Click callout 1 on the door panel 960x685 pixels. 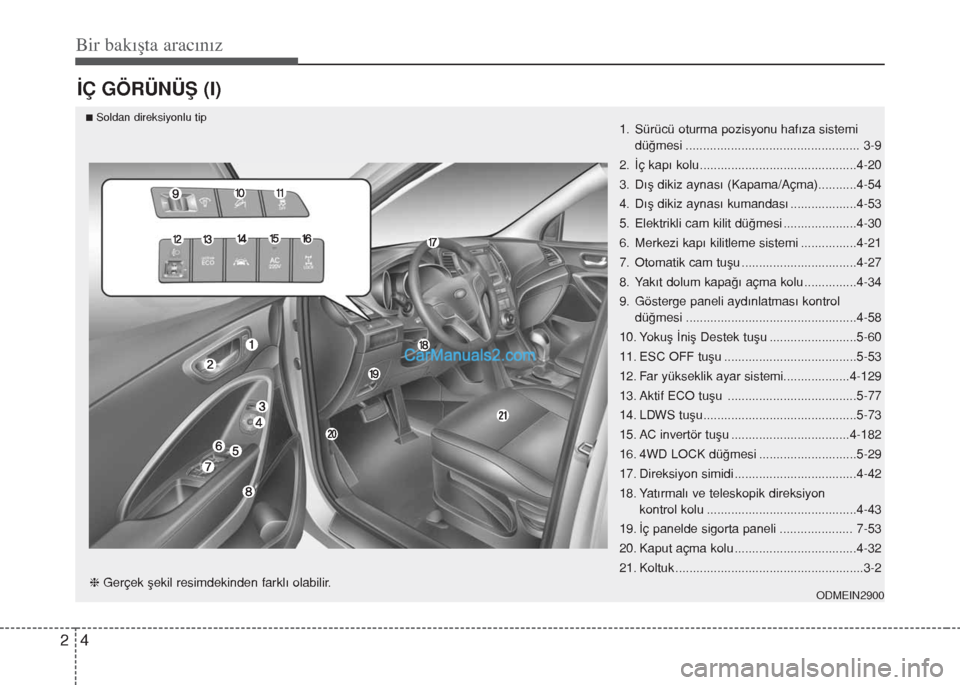point(251,345)
